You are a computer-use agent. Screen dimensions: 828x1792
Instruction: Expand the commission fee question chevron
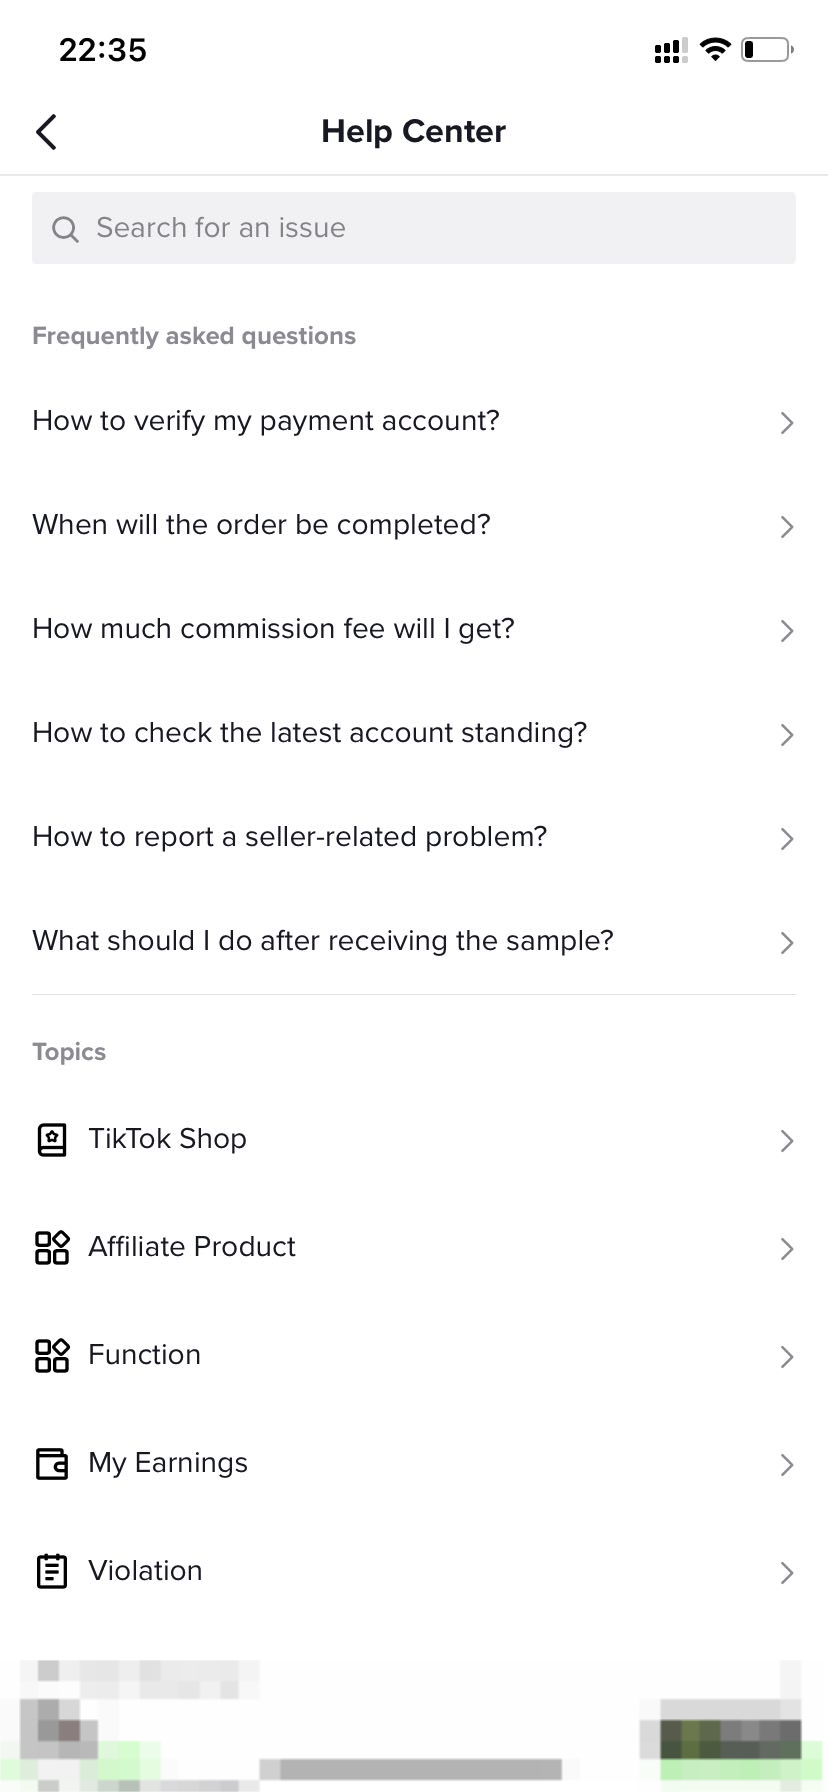click(787, 631)
